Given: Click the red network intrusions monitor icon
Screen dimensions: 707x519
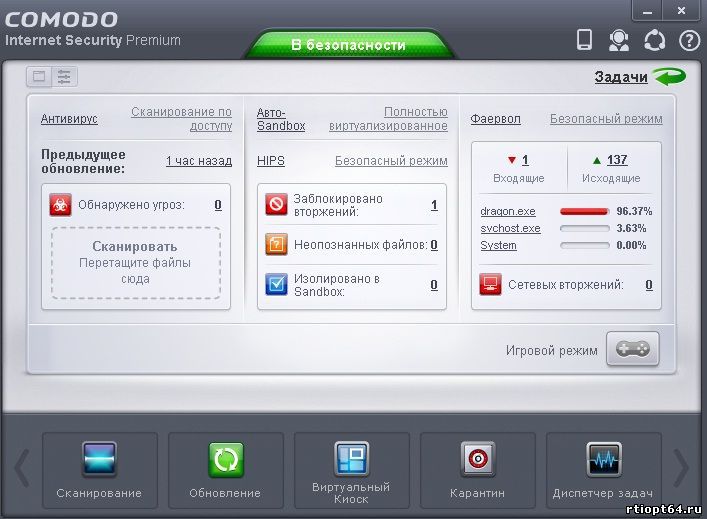Looking at the screenshot, I should coord(490,285).
